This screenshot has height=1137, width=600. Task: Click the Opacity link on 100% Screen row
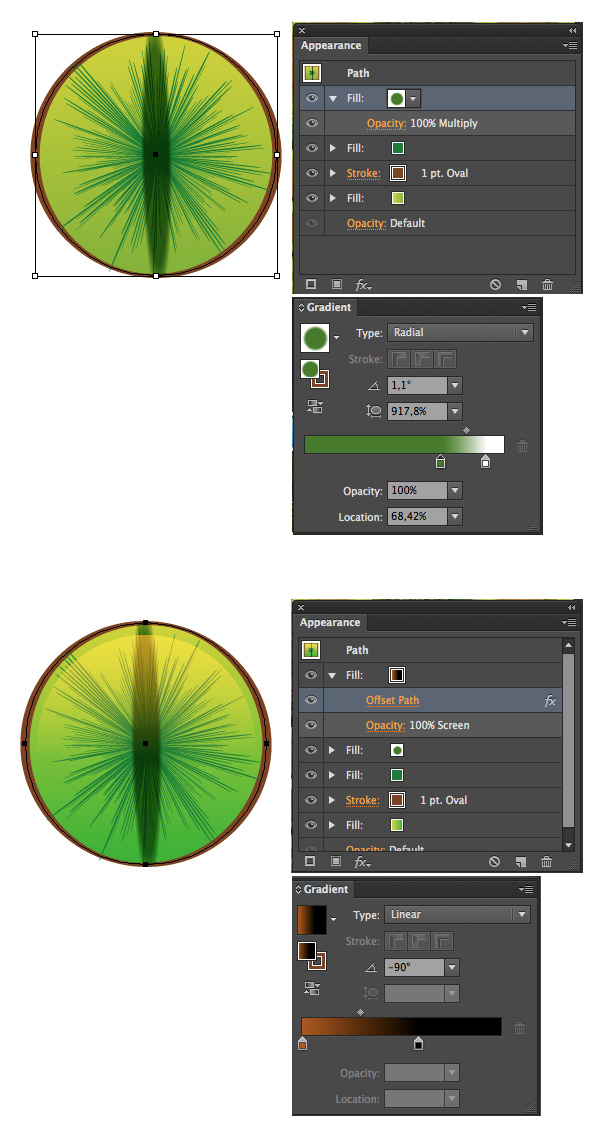(385, 725)
